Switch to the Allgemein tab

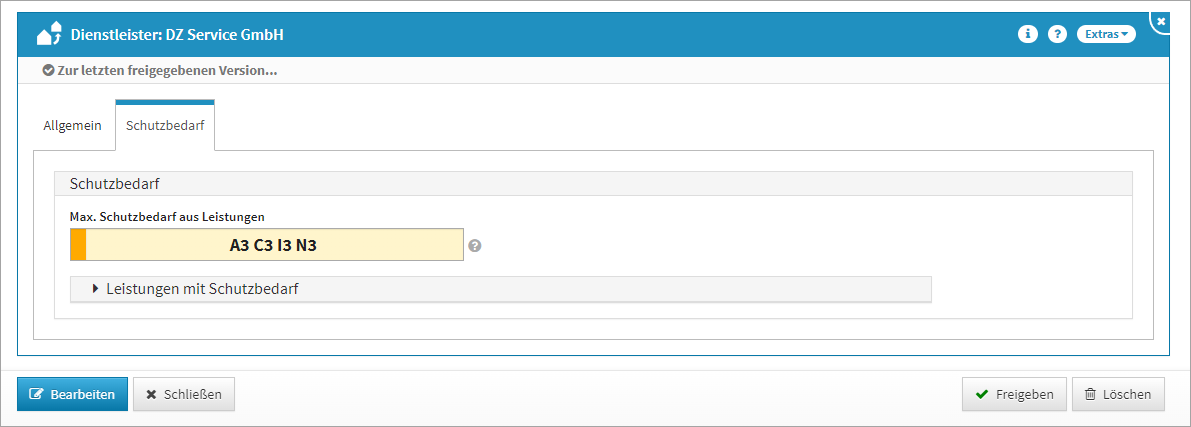coord(72,126)
